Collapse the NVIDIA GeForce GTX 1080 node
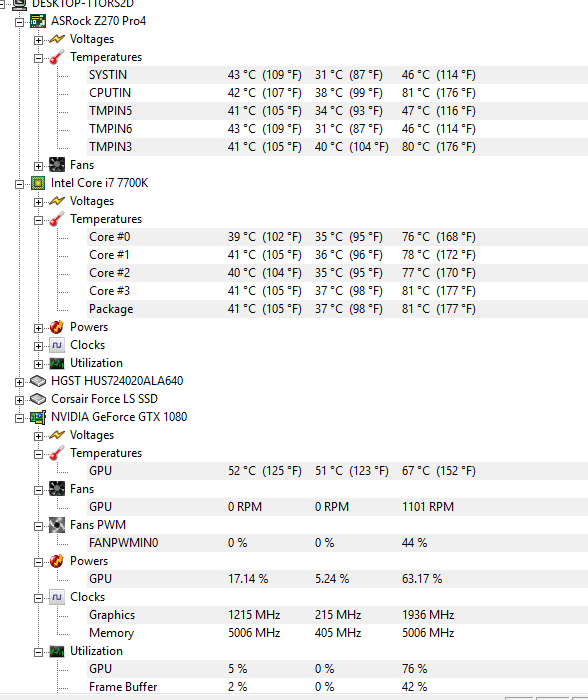Image resolution: width=588 pixels, height=700 pixels. pos(19,418)
